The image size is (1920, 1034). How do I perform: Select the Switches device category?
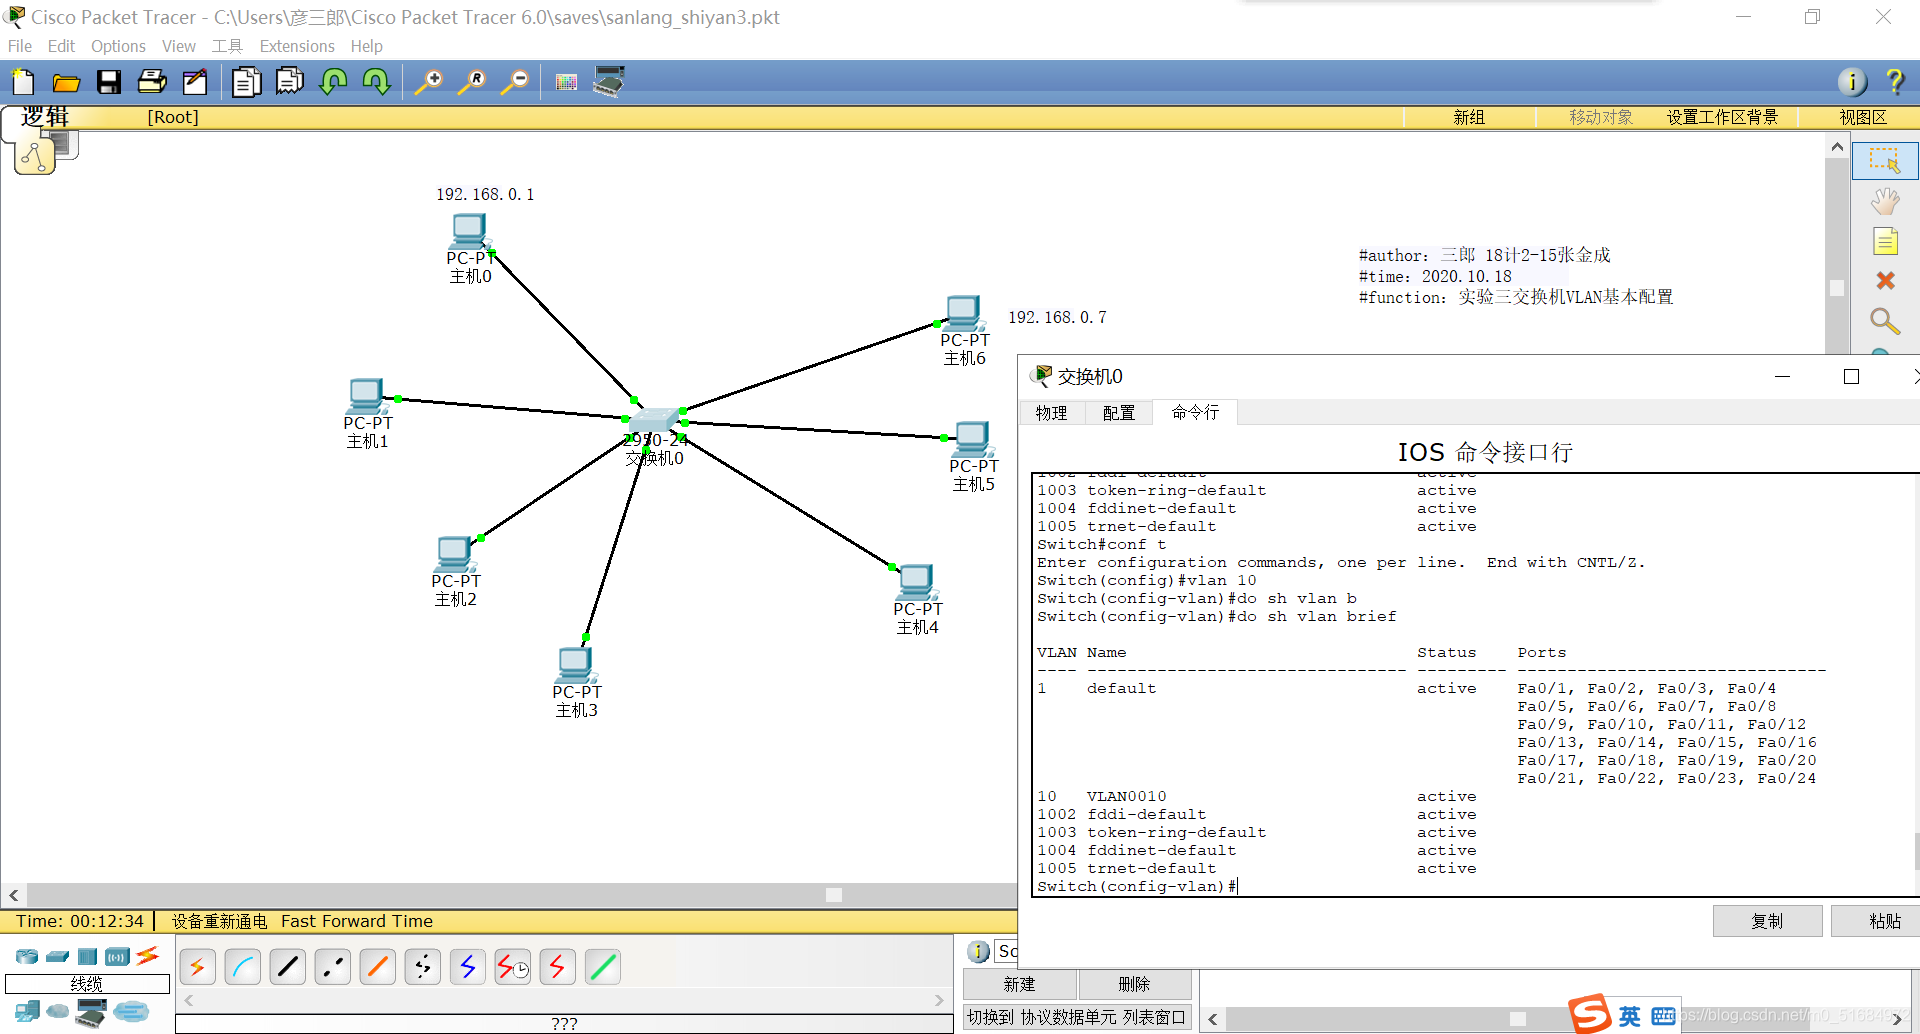58,957
